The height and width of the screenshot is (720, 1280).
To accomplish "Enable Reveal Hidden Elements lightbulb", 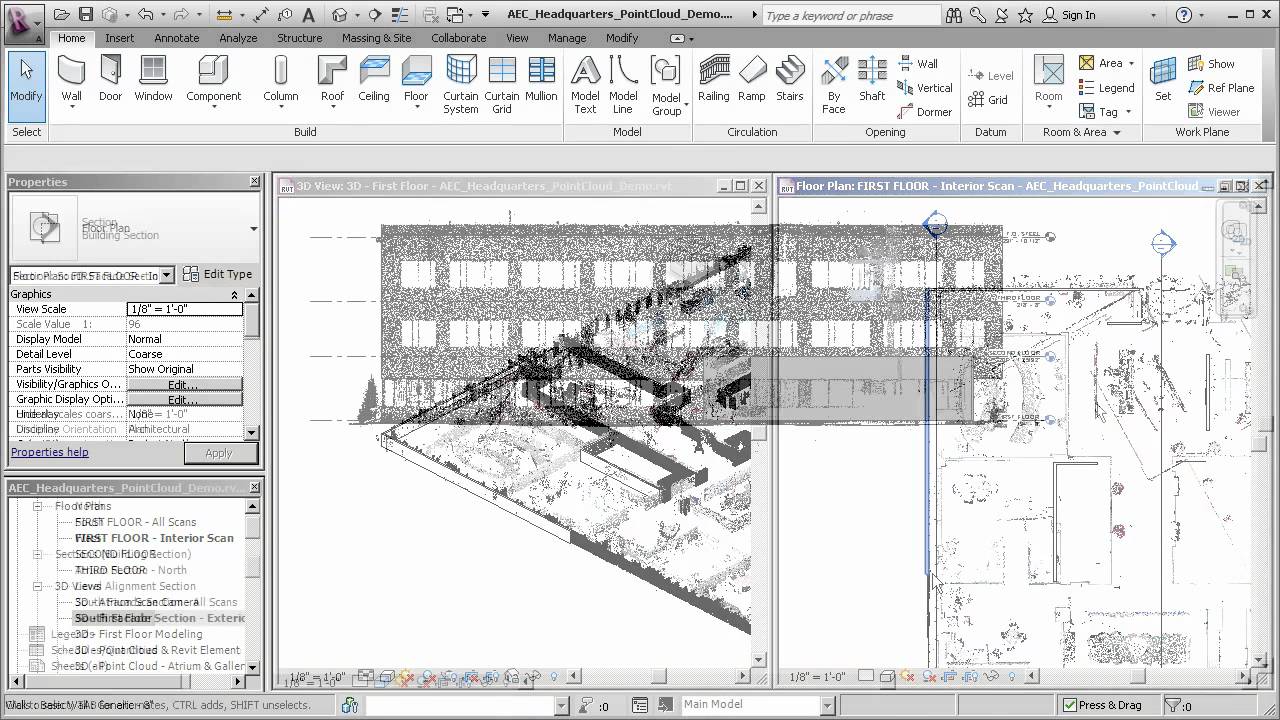I will (x=555, y=676).
